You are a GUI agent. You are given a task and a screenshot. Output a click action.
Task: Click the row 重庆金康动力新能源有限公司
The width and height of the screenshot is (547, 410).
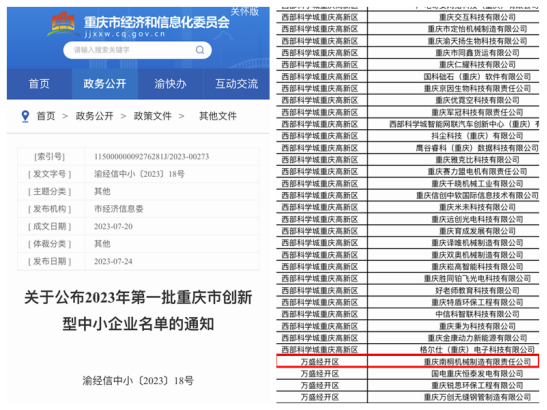point(407,338)
